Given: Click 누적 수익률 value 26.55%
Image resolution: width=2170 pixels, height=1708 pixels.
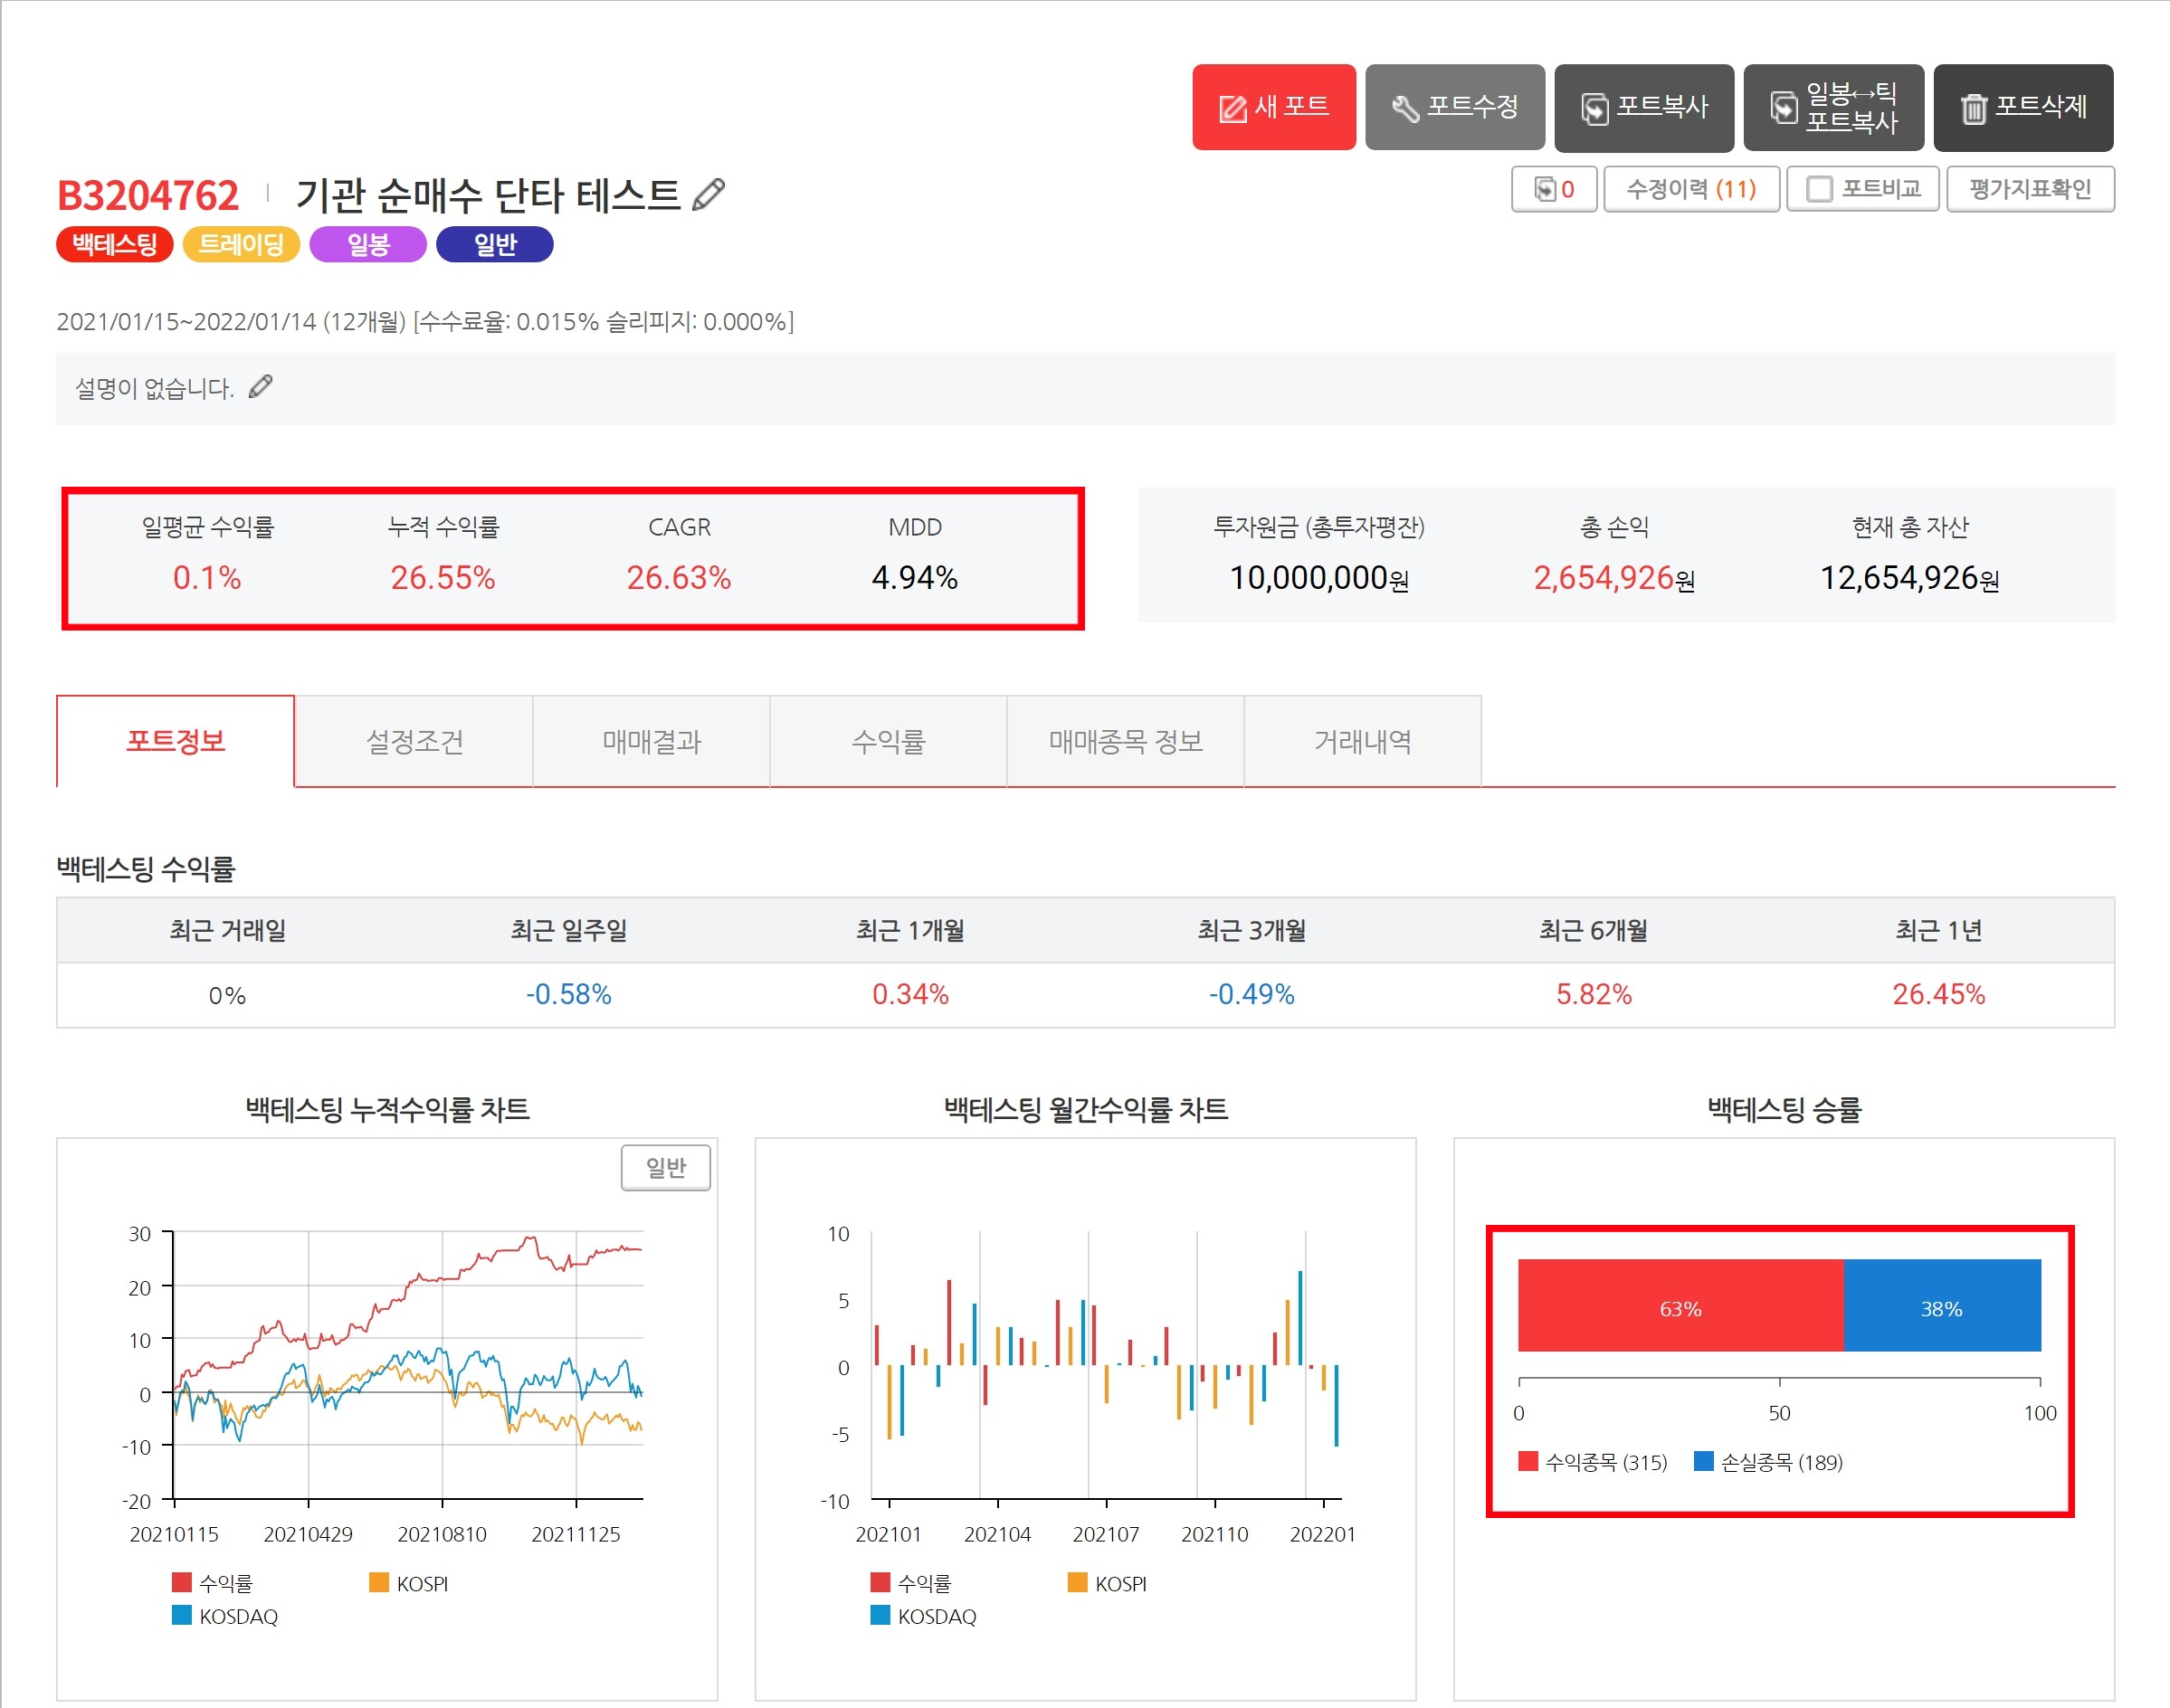Looking at the screenshot, I should click(443, 577).
